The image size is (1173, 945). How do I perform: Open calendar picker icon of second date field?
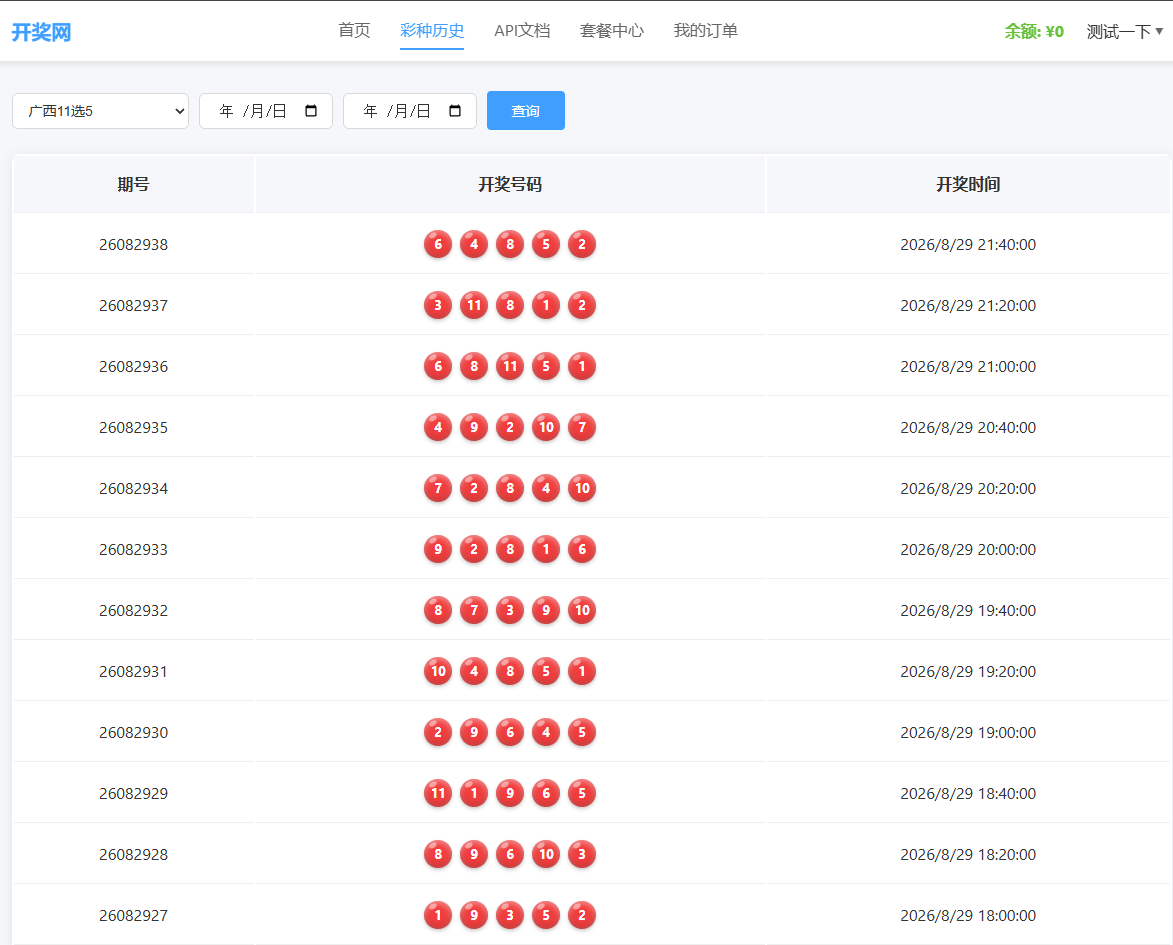455,111
